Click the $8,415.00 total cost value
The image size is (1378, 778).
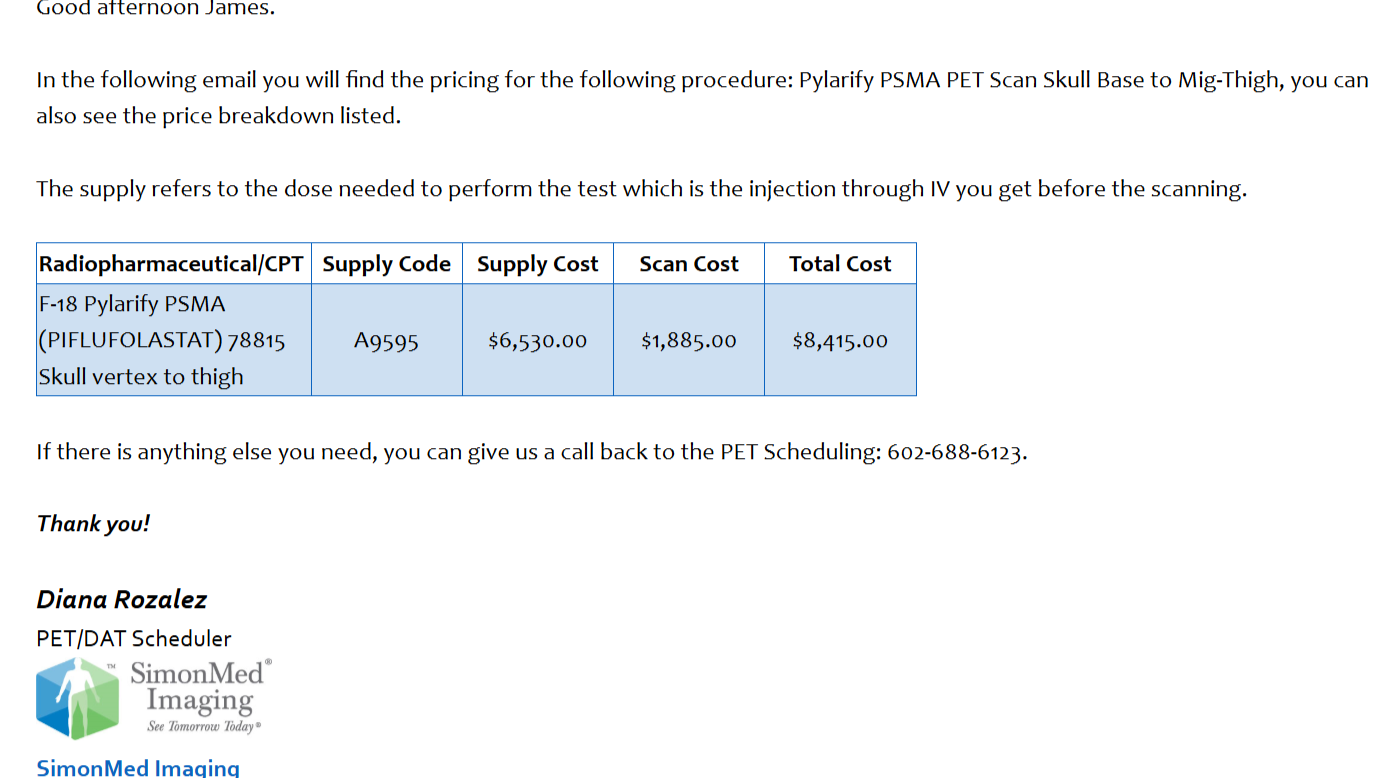(840, 340)
